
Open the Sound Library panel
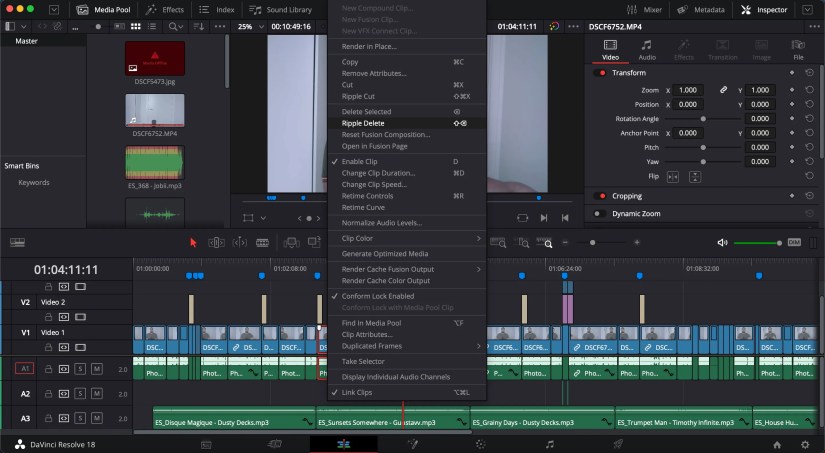[280, 9]
